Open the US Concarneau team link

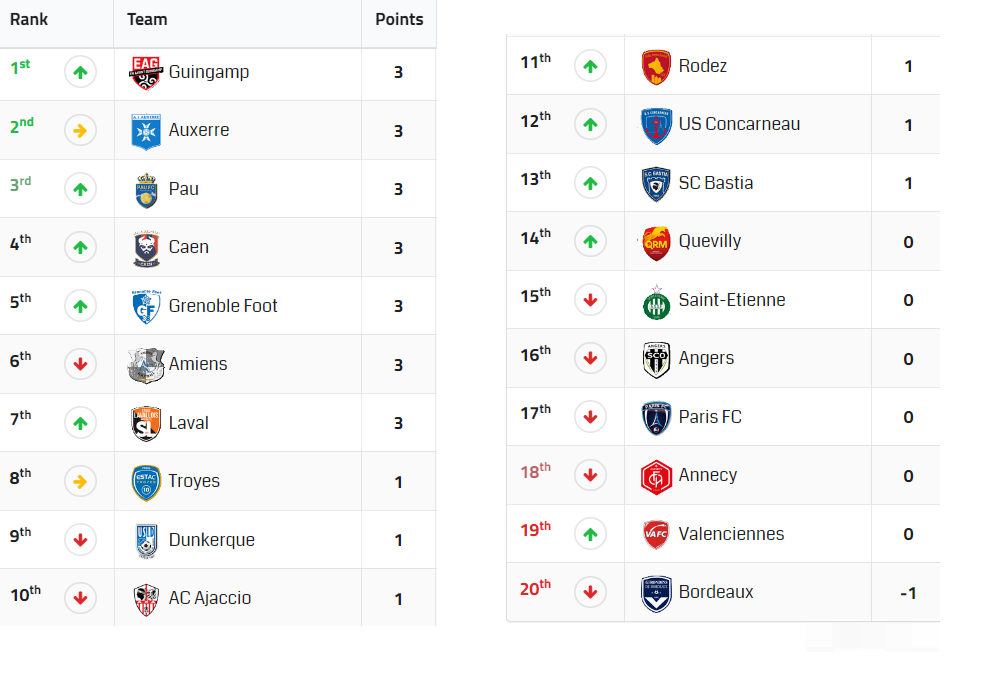(739, 124)
